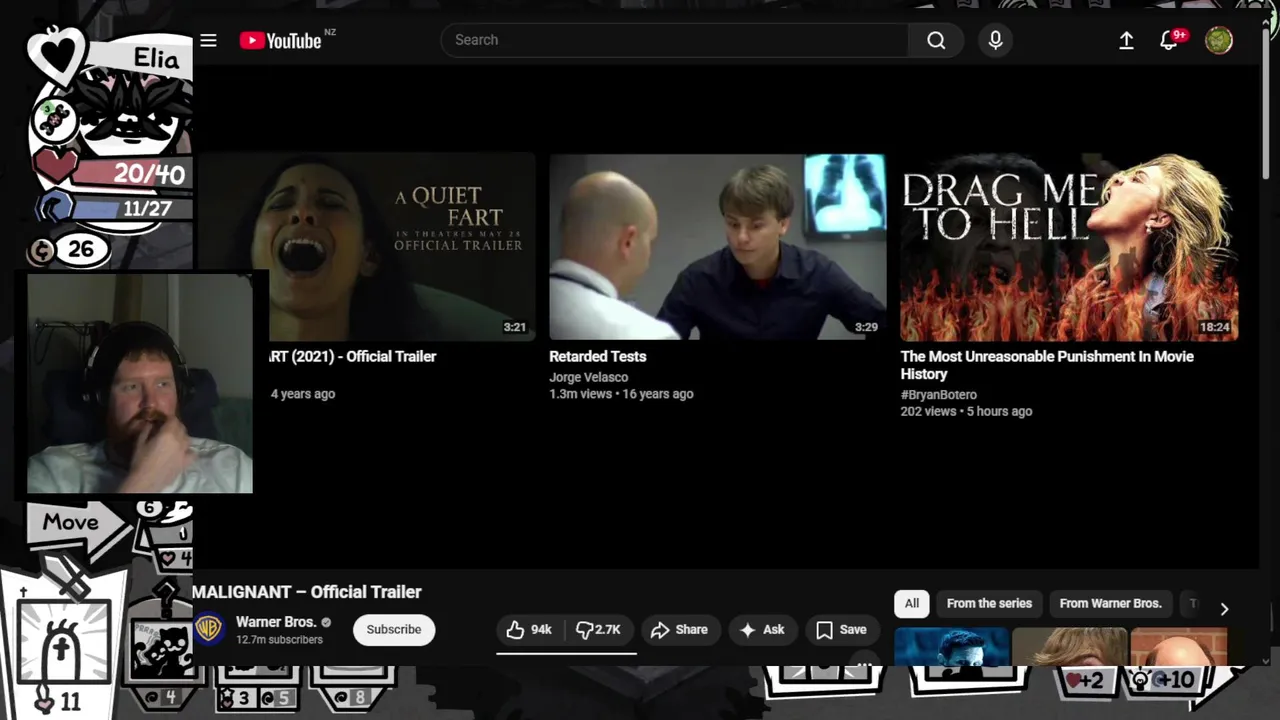Click the tombstone card icon in game

click(x=62, y=643)
